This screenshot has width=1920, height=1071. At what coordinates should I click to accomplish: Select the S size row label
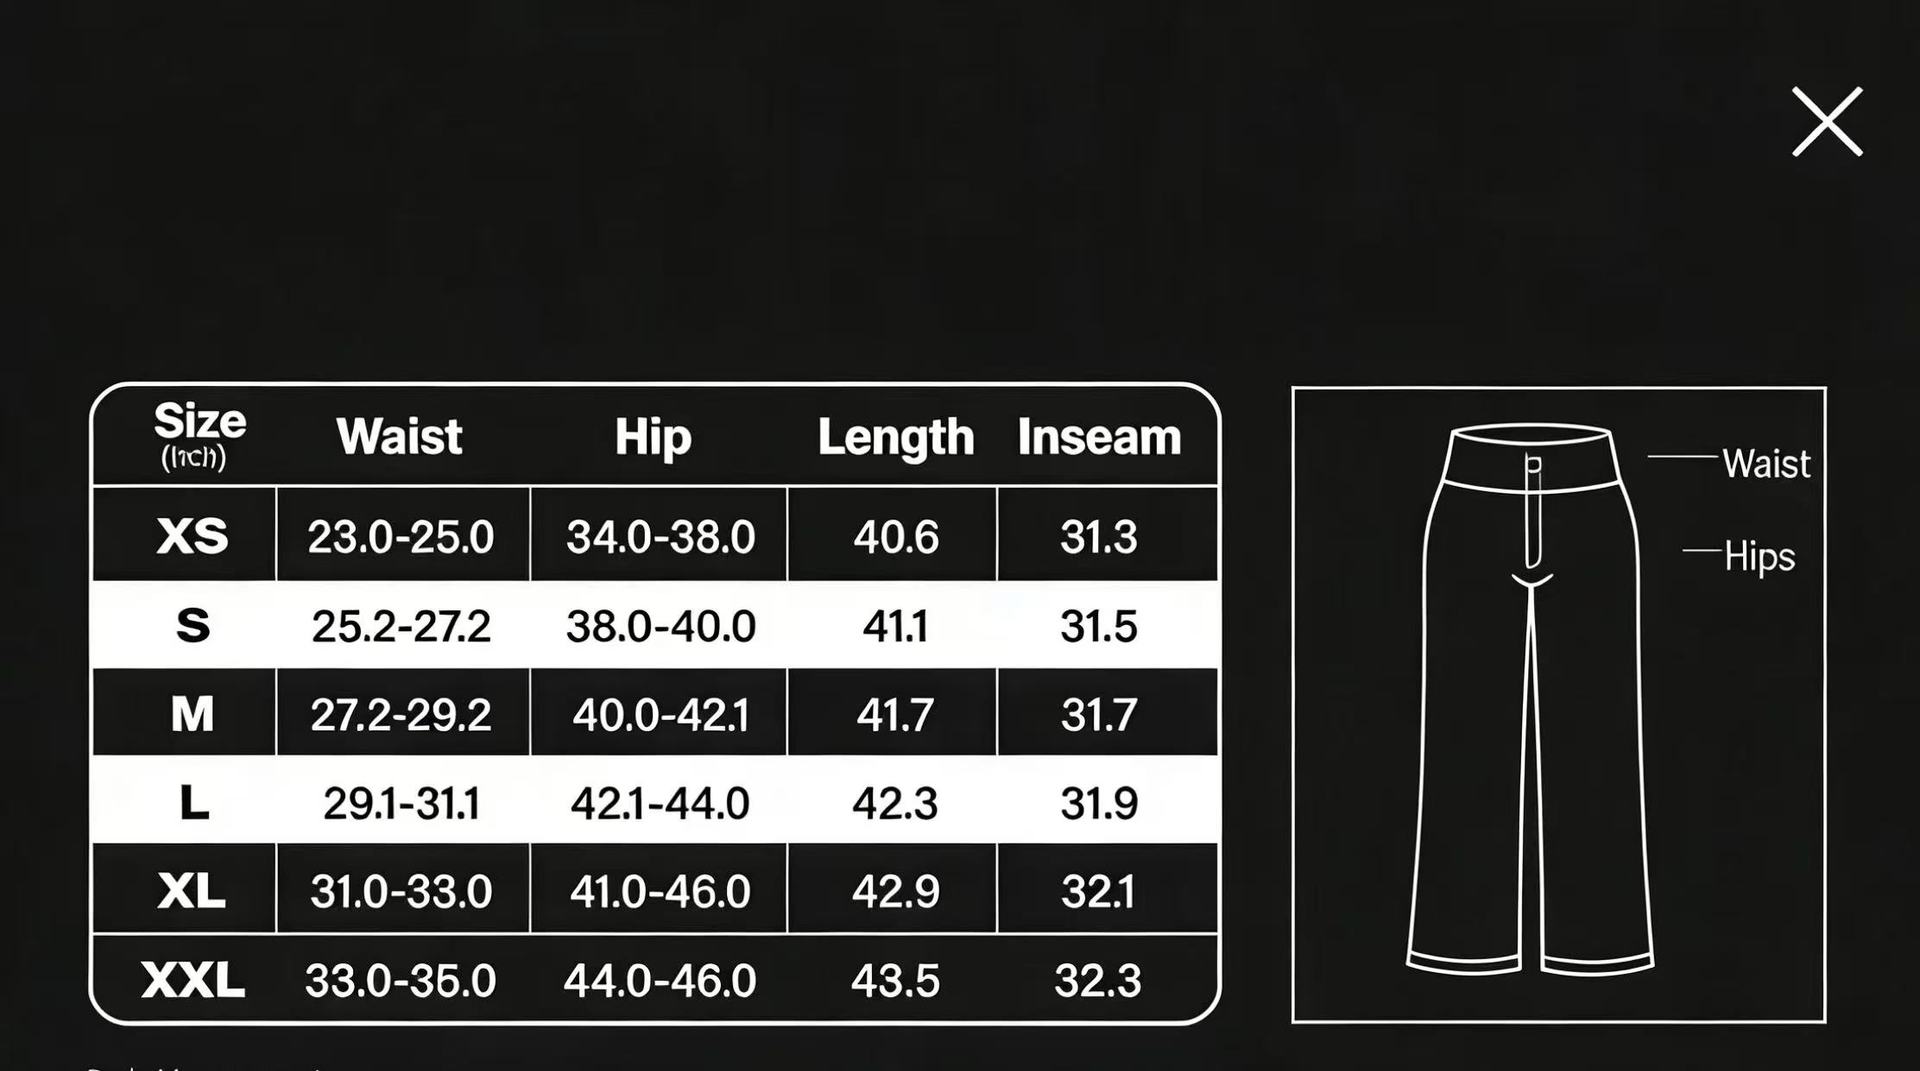pyautogui.click(x=192, y=626)
